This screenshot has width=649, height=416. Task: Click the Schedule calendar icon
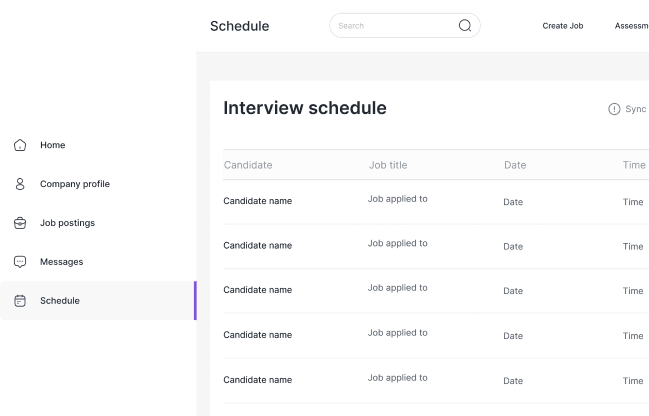(20, 301)
